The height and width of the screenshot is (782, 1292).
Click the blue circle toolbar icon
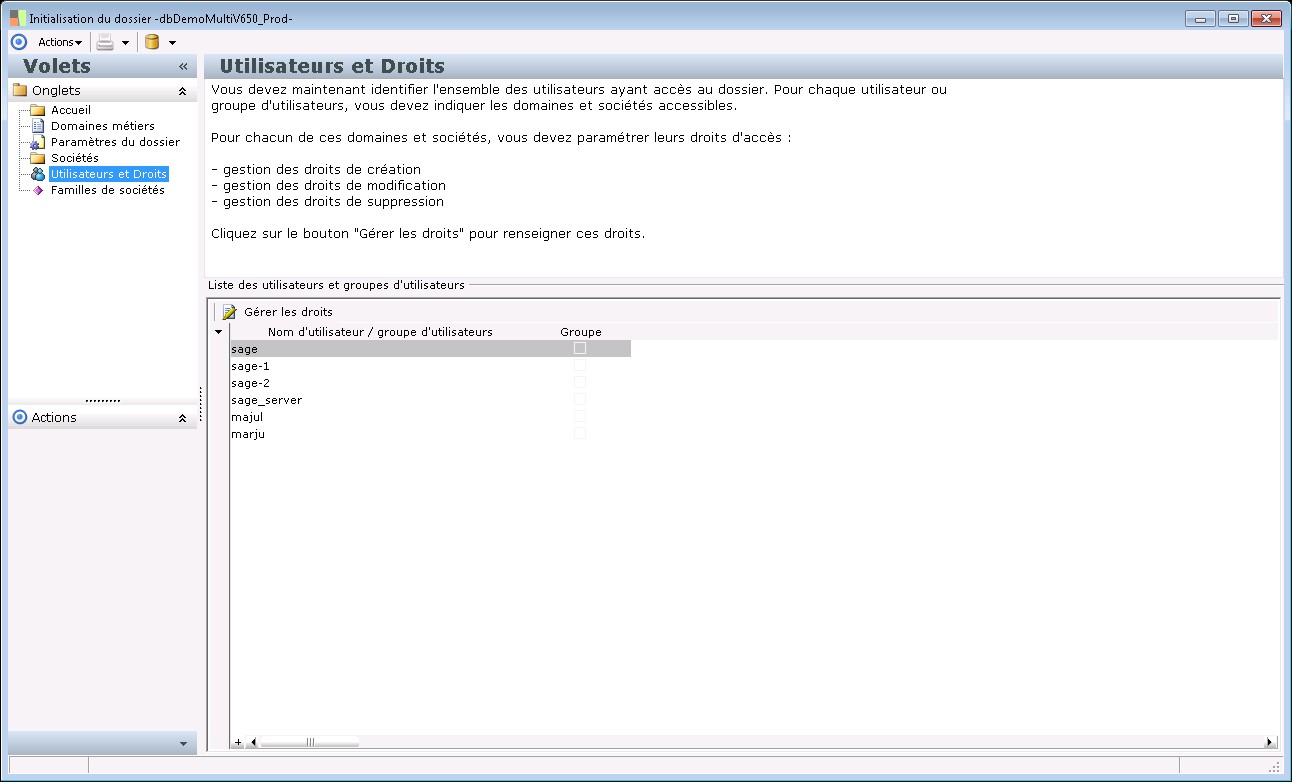[x=18, y=42]
